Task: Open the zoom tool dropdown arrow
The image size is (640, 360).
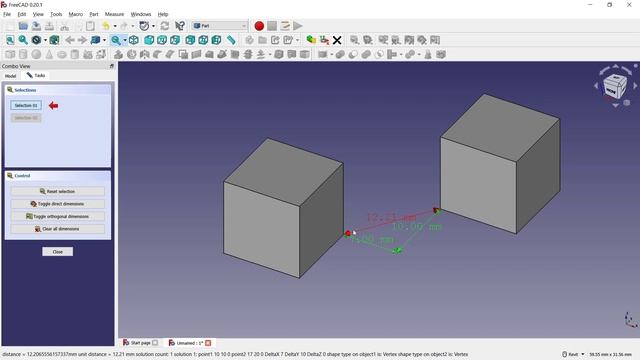Action: pyautogui.click(x=125, y=40)
